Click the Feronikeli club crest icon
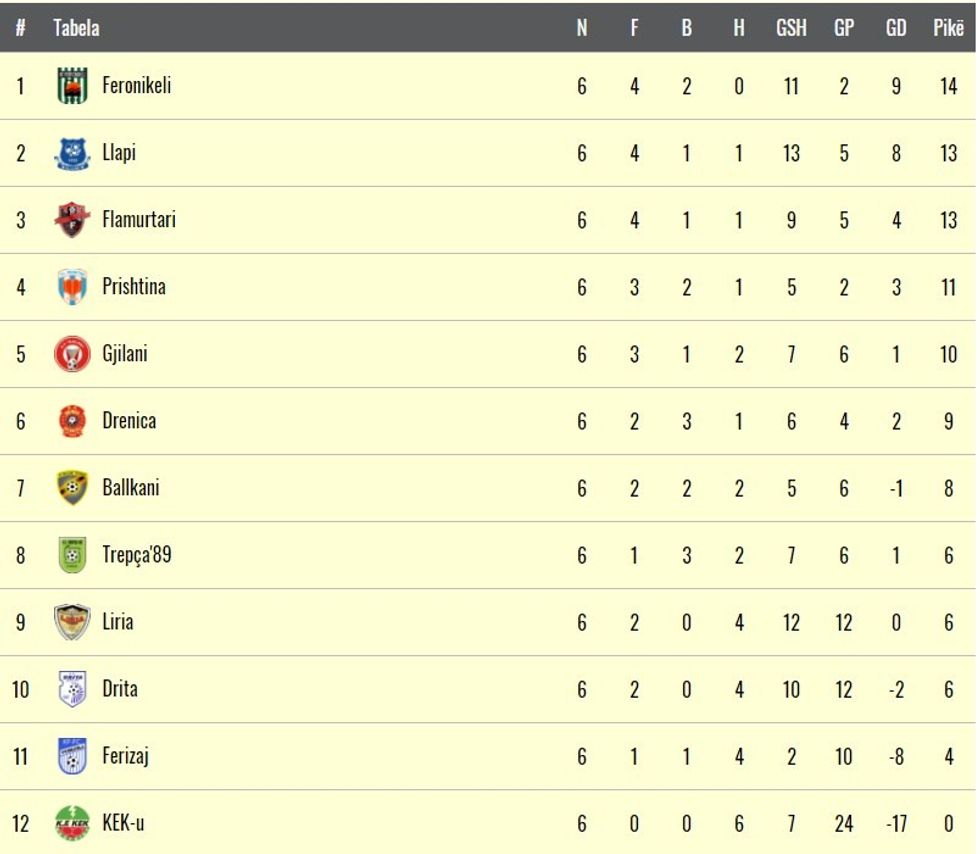Screen dimensions: 980x854 click(72, 86)
